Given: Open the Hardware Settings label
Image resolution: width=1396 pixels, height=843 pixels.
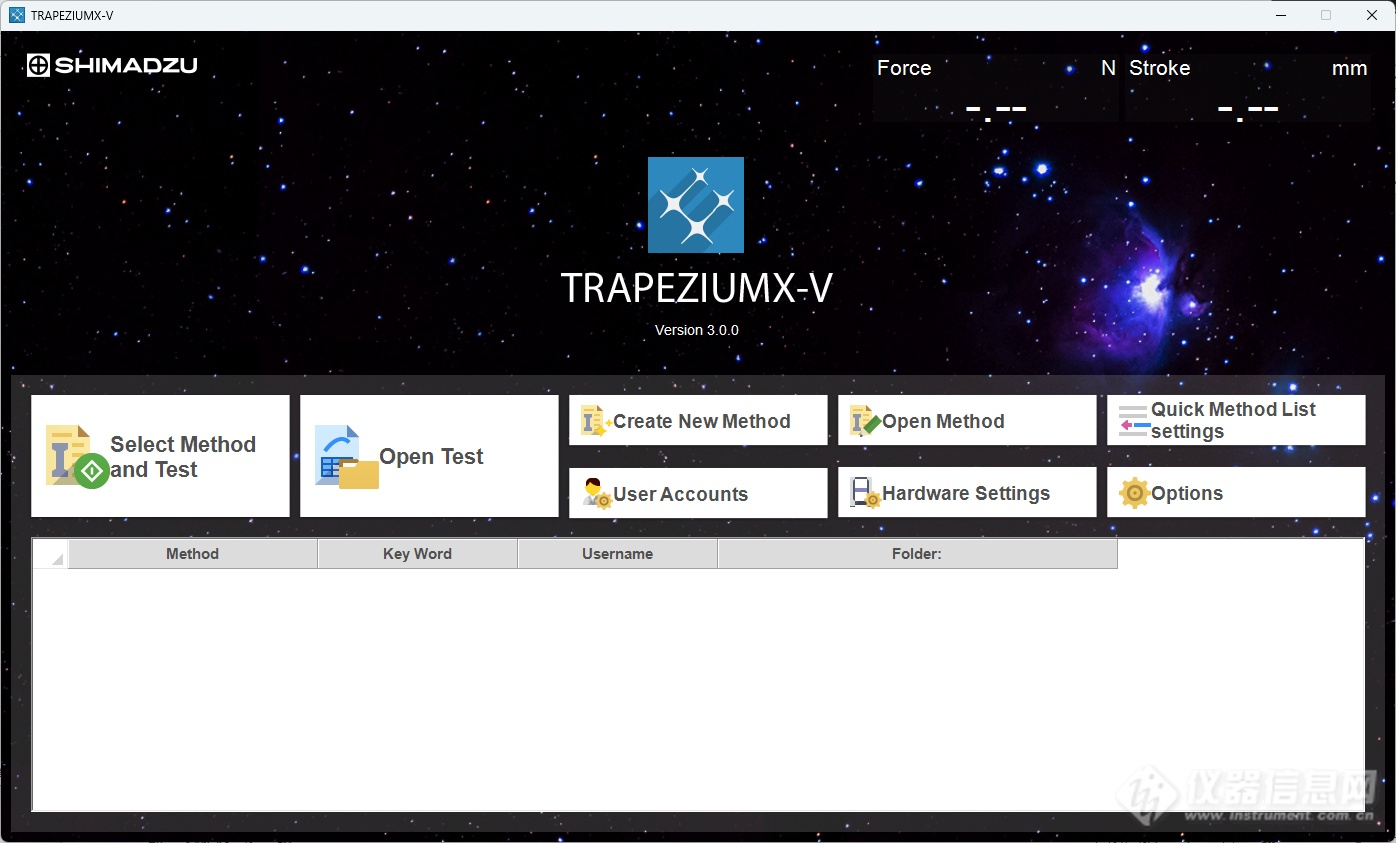Looking at the screenshot, I should point(966,493).
